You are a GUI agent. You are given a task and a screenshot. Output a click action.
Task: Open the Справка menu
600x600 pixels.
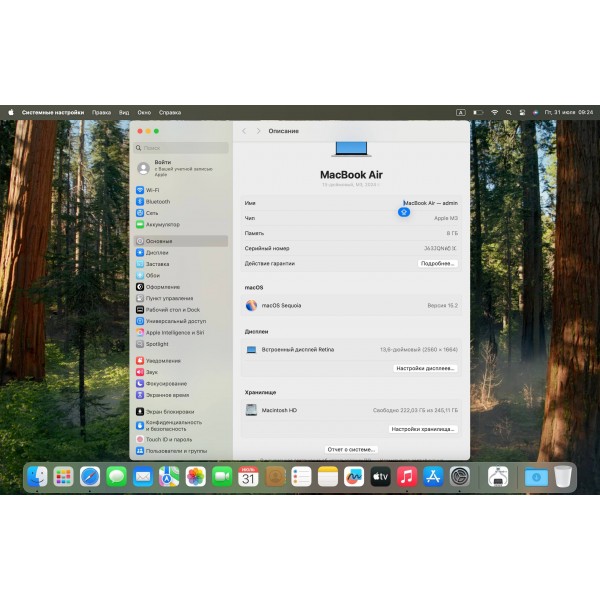pos(170,112)
